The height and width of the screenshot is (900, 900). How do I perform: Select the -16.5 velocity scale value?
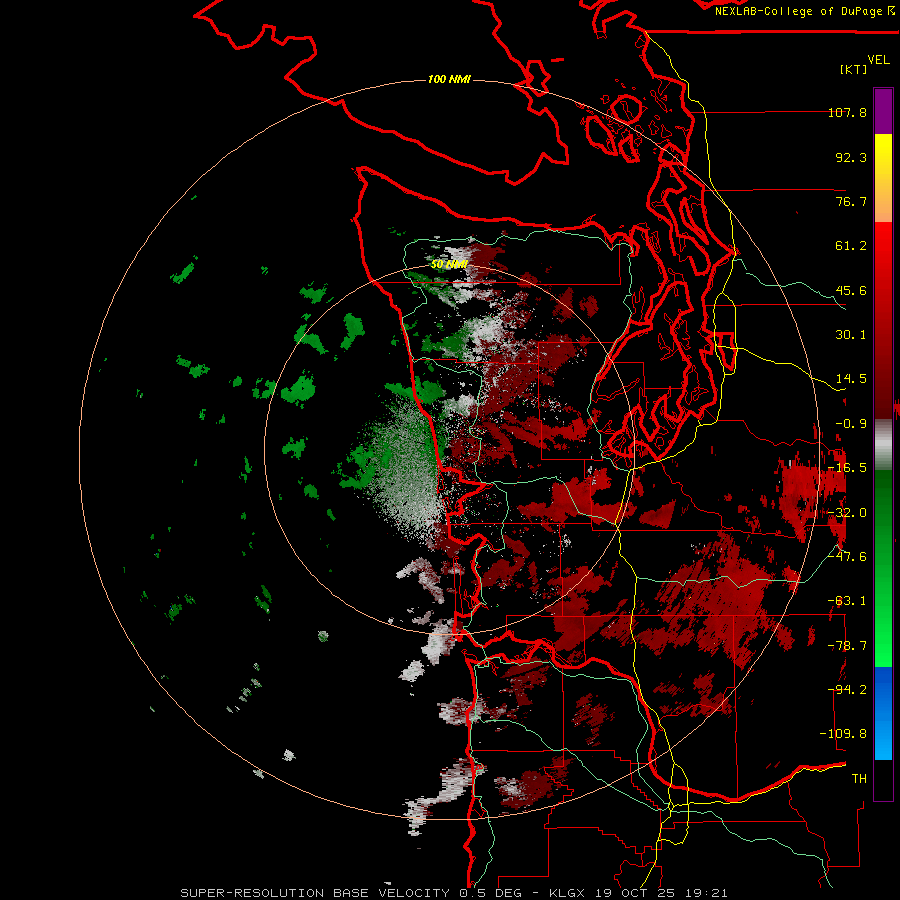point(847,468)
